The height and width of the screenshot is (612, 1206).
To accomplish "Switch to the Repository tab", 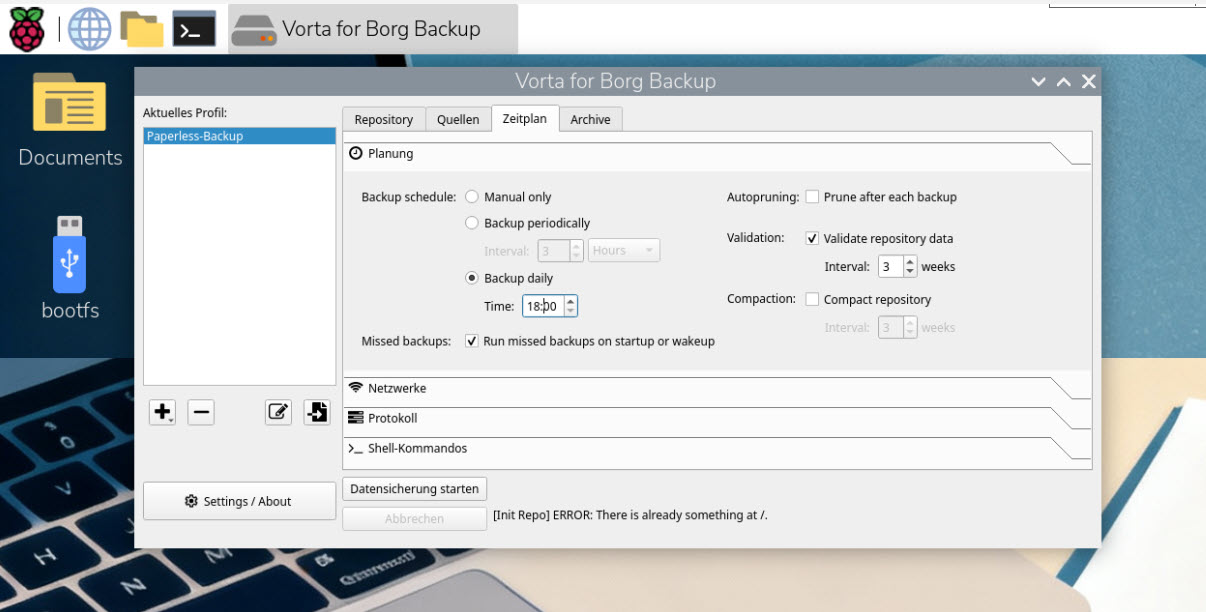I will click(x=383, y=119).
